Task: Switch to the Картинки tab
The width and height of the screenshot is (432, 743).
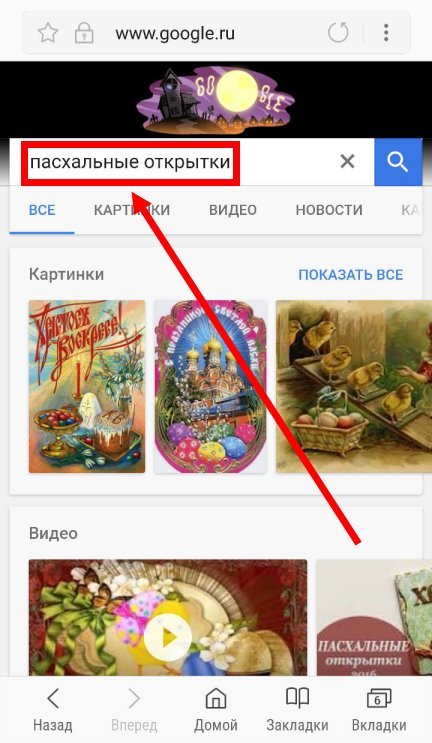Action: pyautogui.click(x=132, y=210)
